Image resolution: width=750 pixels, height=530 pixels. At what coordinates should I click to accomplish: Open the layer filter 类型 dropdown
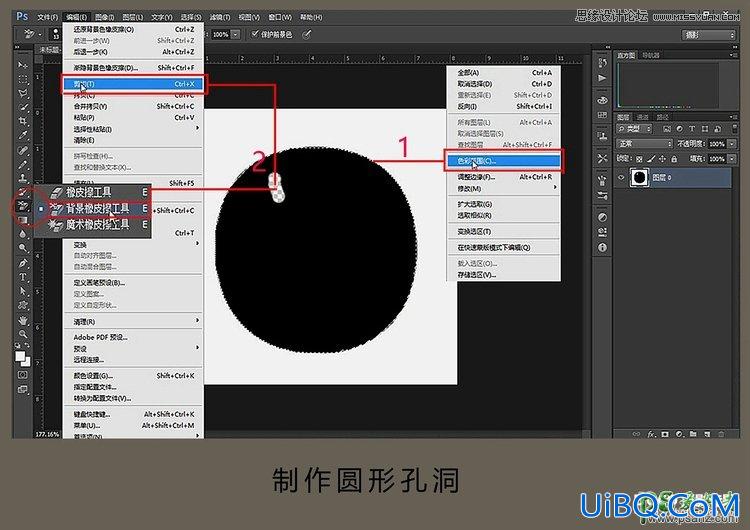[x=634, y=129]
